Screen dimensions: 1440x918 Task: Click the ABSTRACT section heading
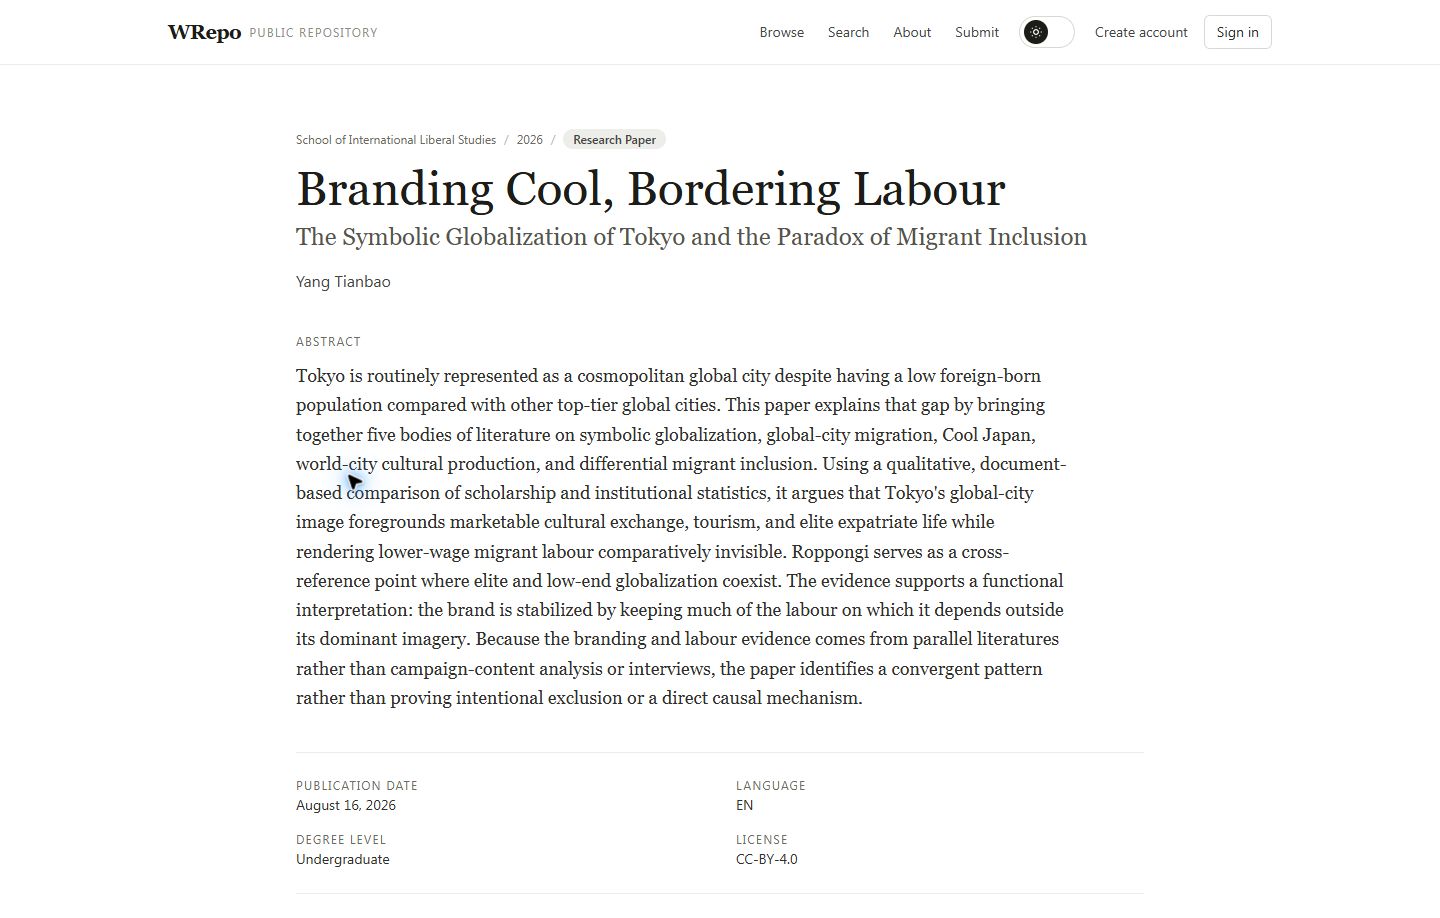click(328, 342)
